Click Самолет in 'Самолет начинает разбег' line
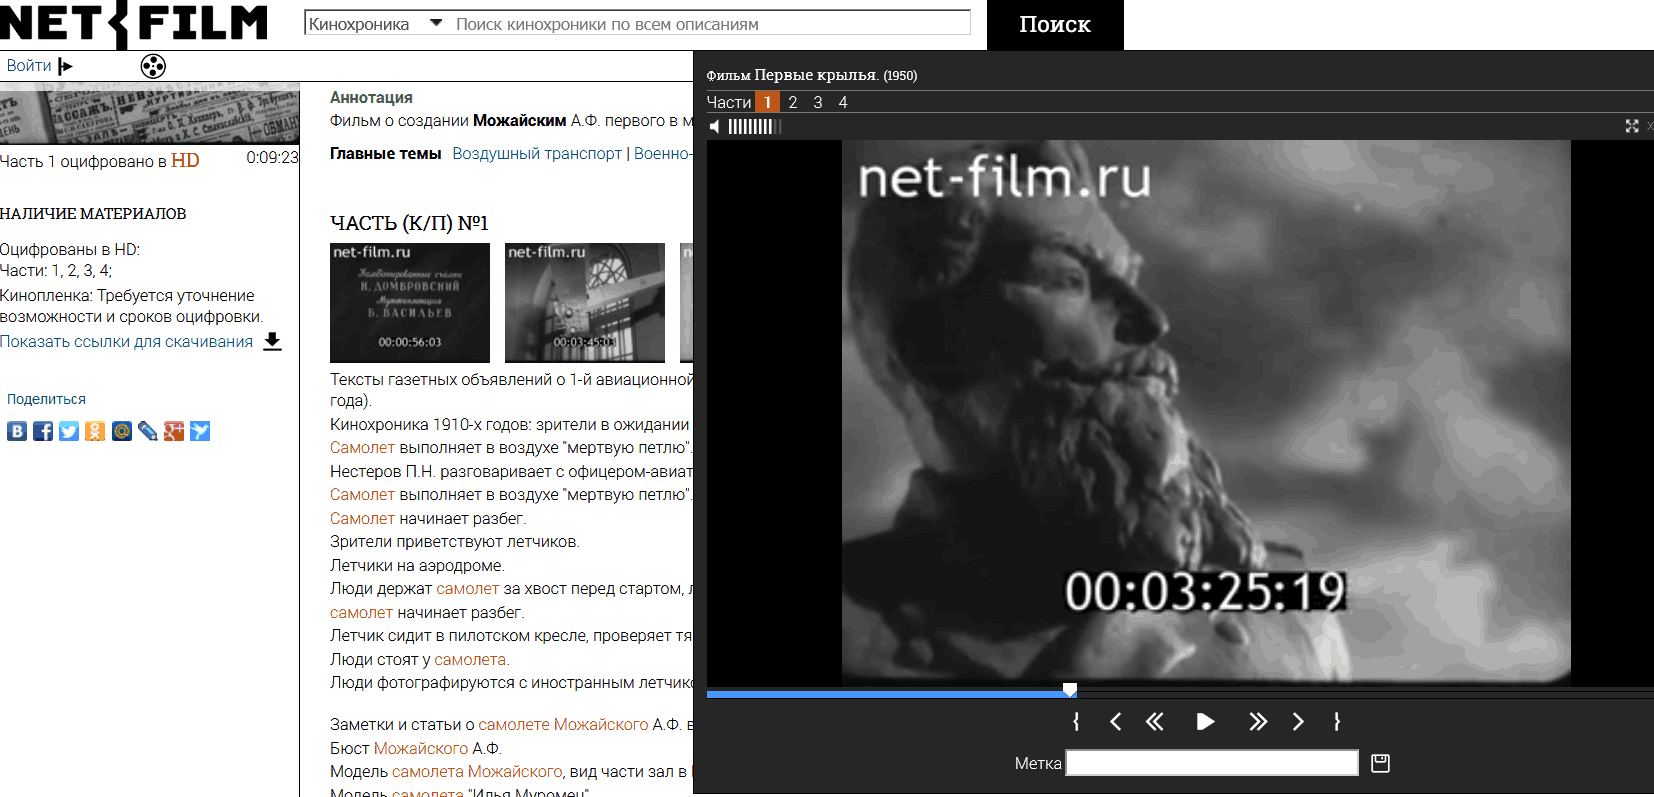The image size is (1654, 797). click(362, 519)
